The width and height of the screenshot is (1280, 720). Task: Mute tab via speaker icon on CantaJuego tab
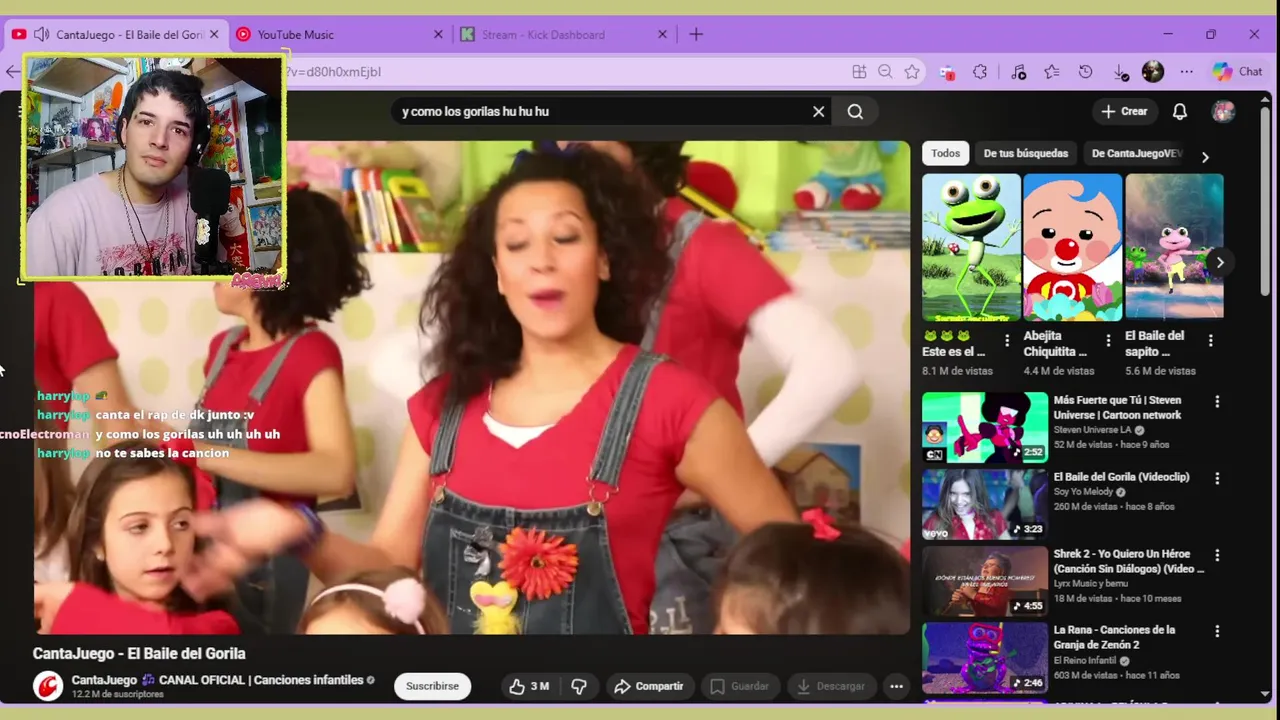point(41,34)
